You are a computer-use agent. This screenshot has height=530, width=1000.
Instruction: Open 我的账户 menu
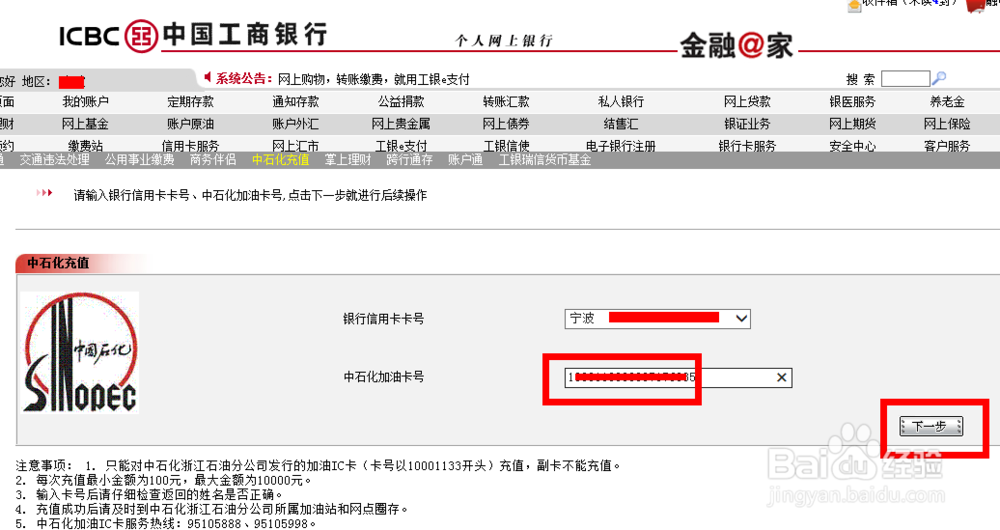coord(85,101)
